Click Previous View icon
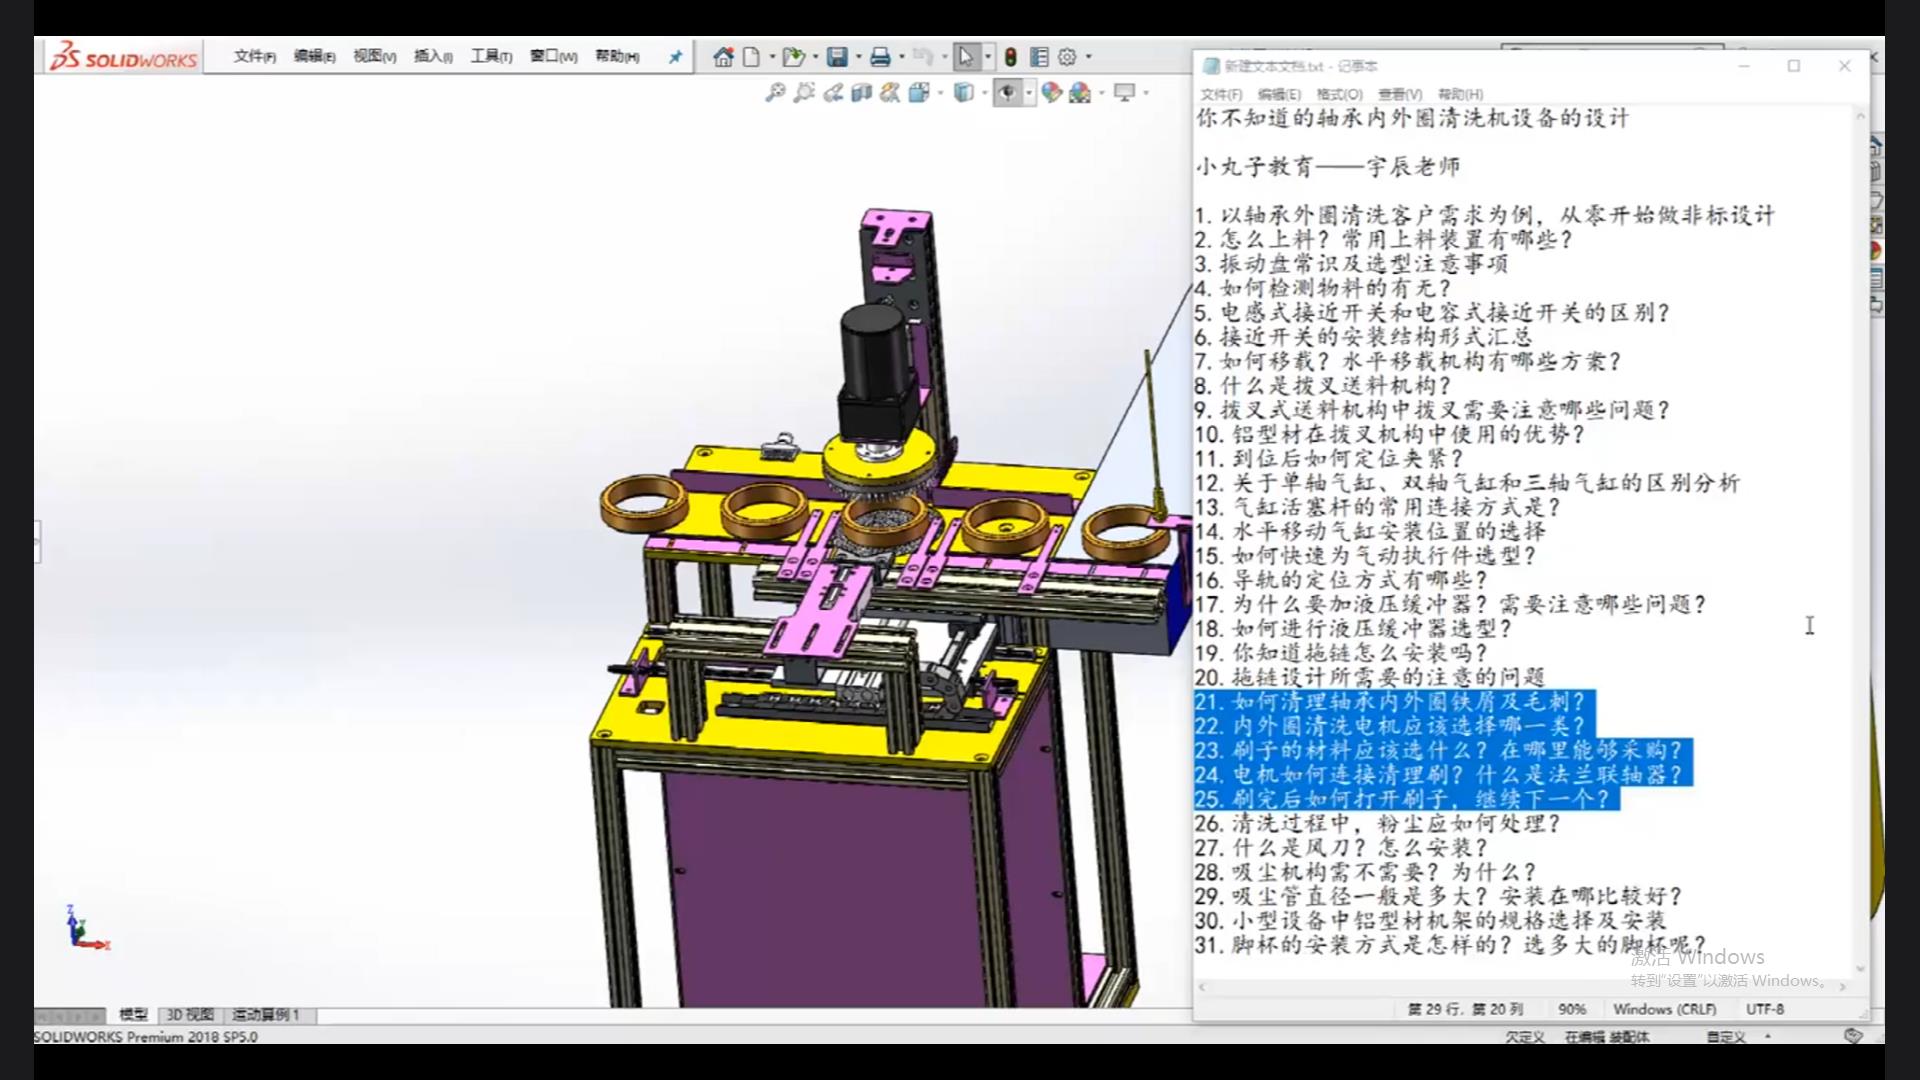The image size is (1920, 1080). (833, 93)
